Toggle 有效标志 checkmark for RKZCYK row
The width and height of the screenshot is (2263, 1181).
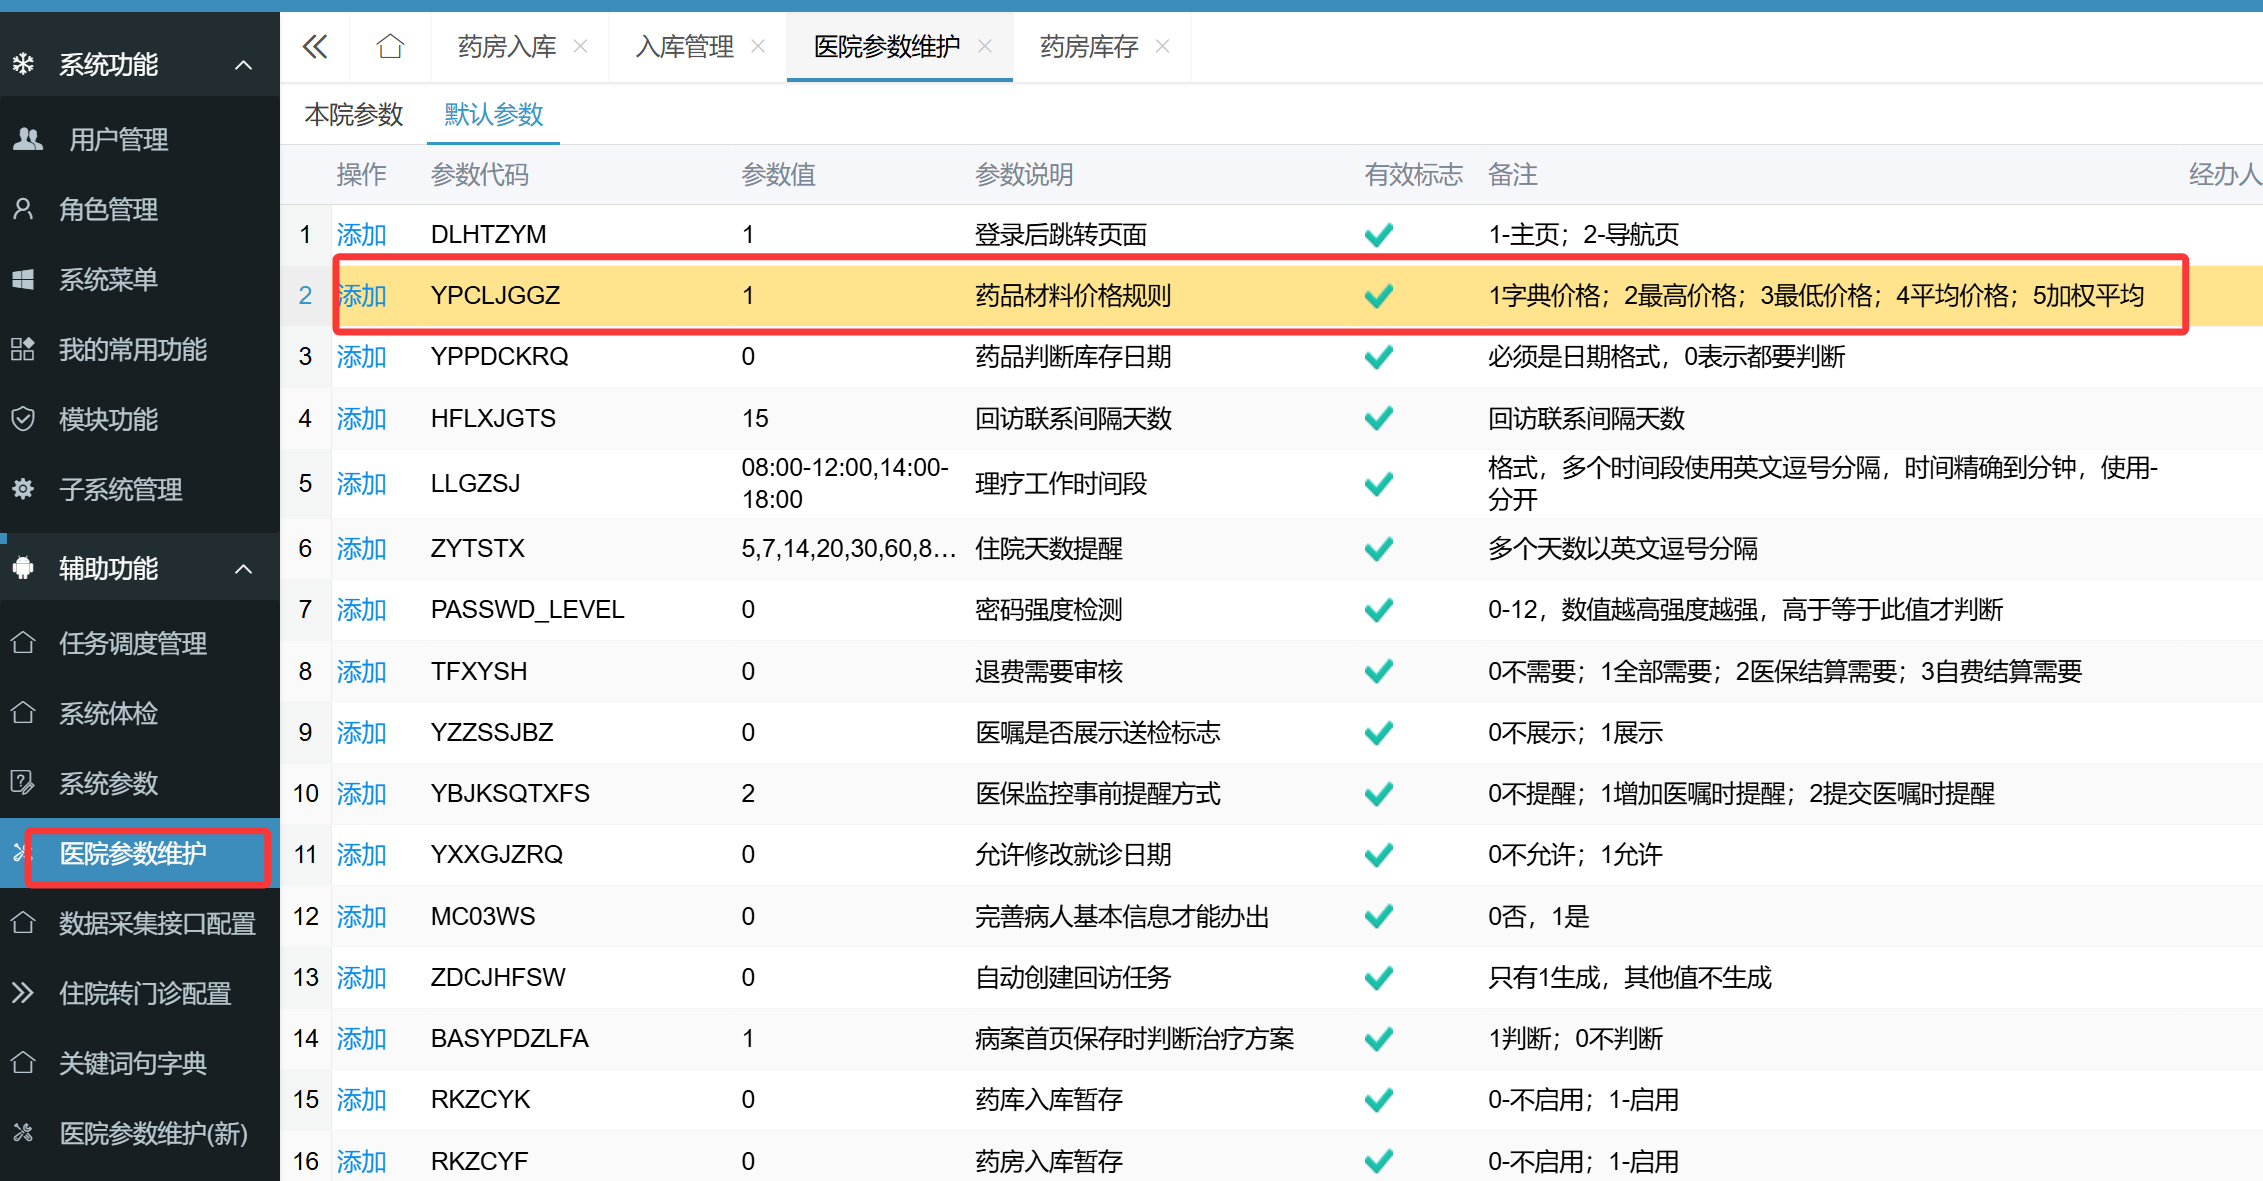[x=1378, y=1100]
